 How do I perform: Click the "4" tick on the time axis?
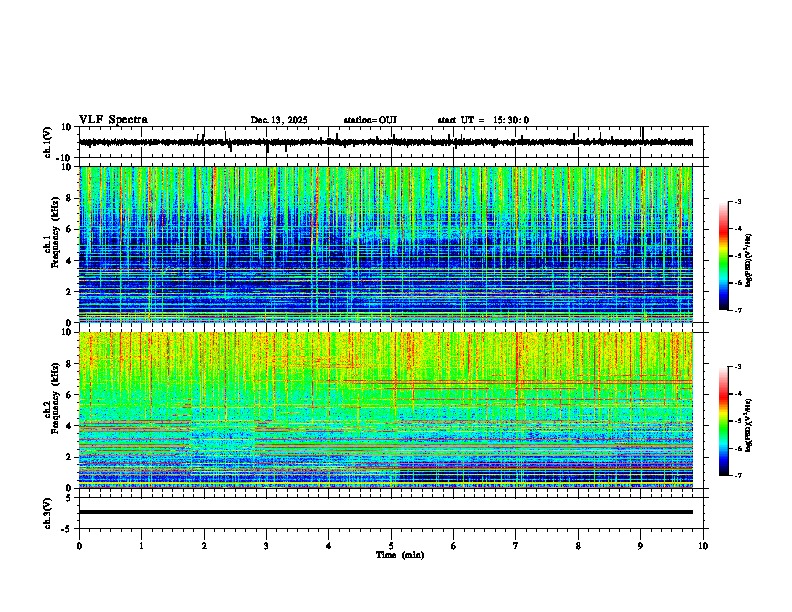click(329, 546)
